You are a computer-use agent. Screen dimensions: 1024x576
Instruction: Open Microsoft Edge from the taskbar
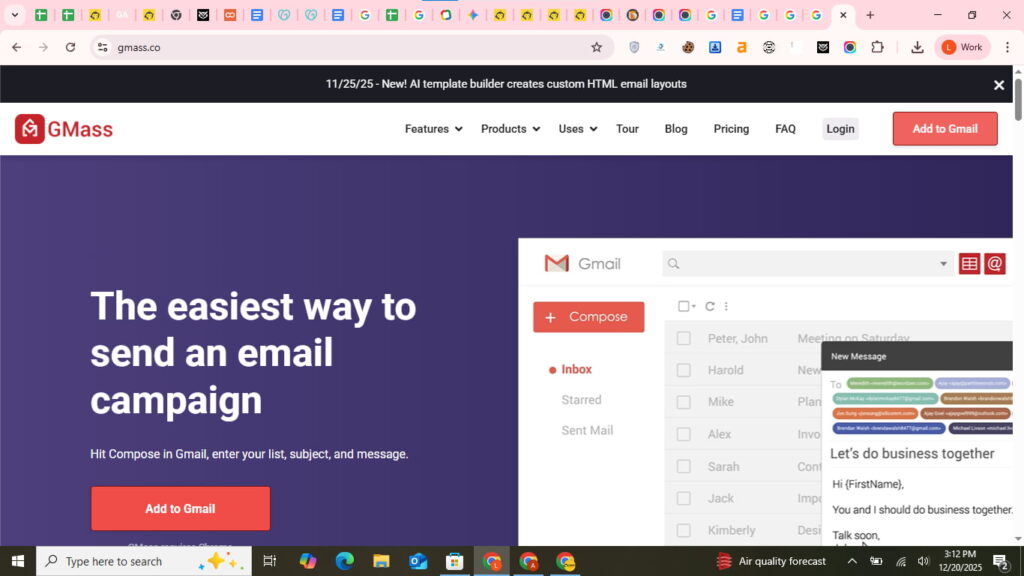(x=344, y=561)
